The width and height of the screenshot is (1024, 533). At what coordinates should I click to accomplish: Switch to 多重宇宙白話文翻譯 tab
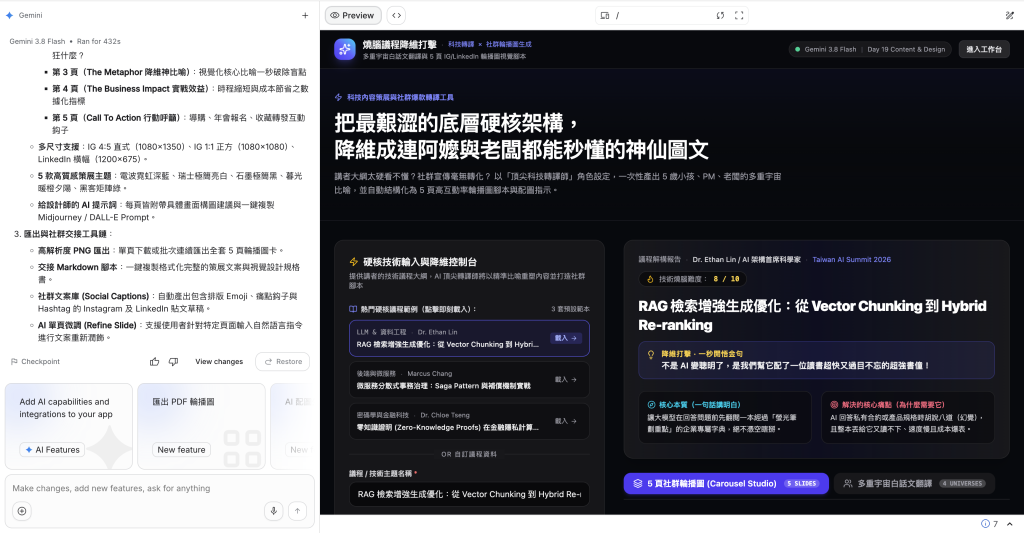click(914, 483)
